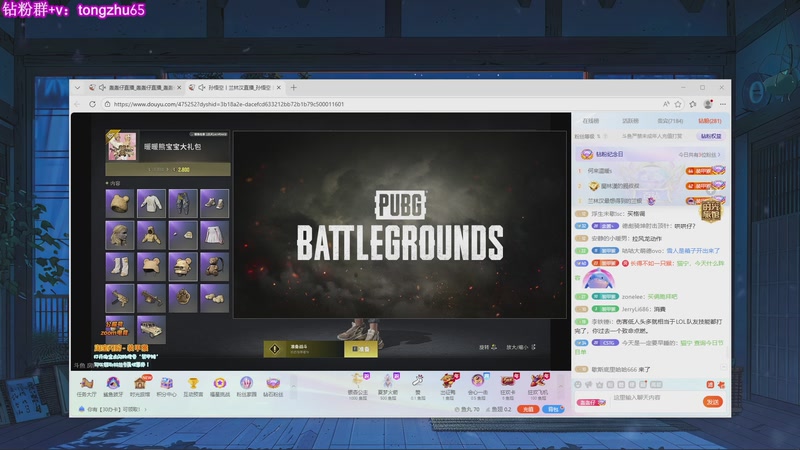Expand the browser tab list chevron

pyautogui.click(x=77, y=88)
